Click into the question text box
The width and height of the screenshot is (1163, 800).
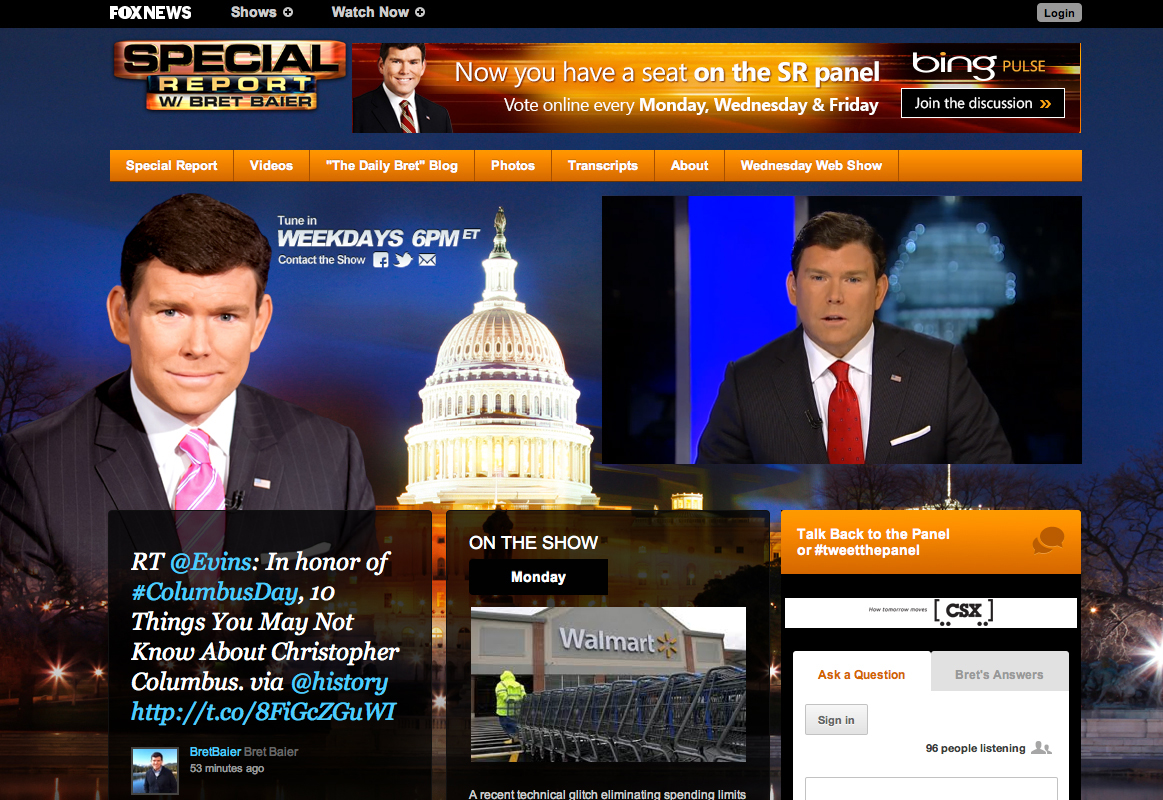coord(931,789)
